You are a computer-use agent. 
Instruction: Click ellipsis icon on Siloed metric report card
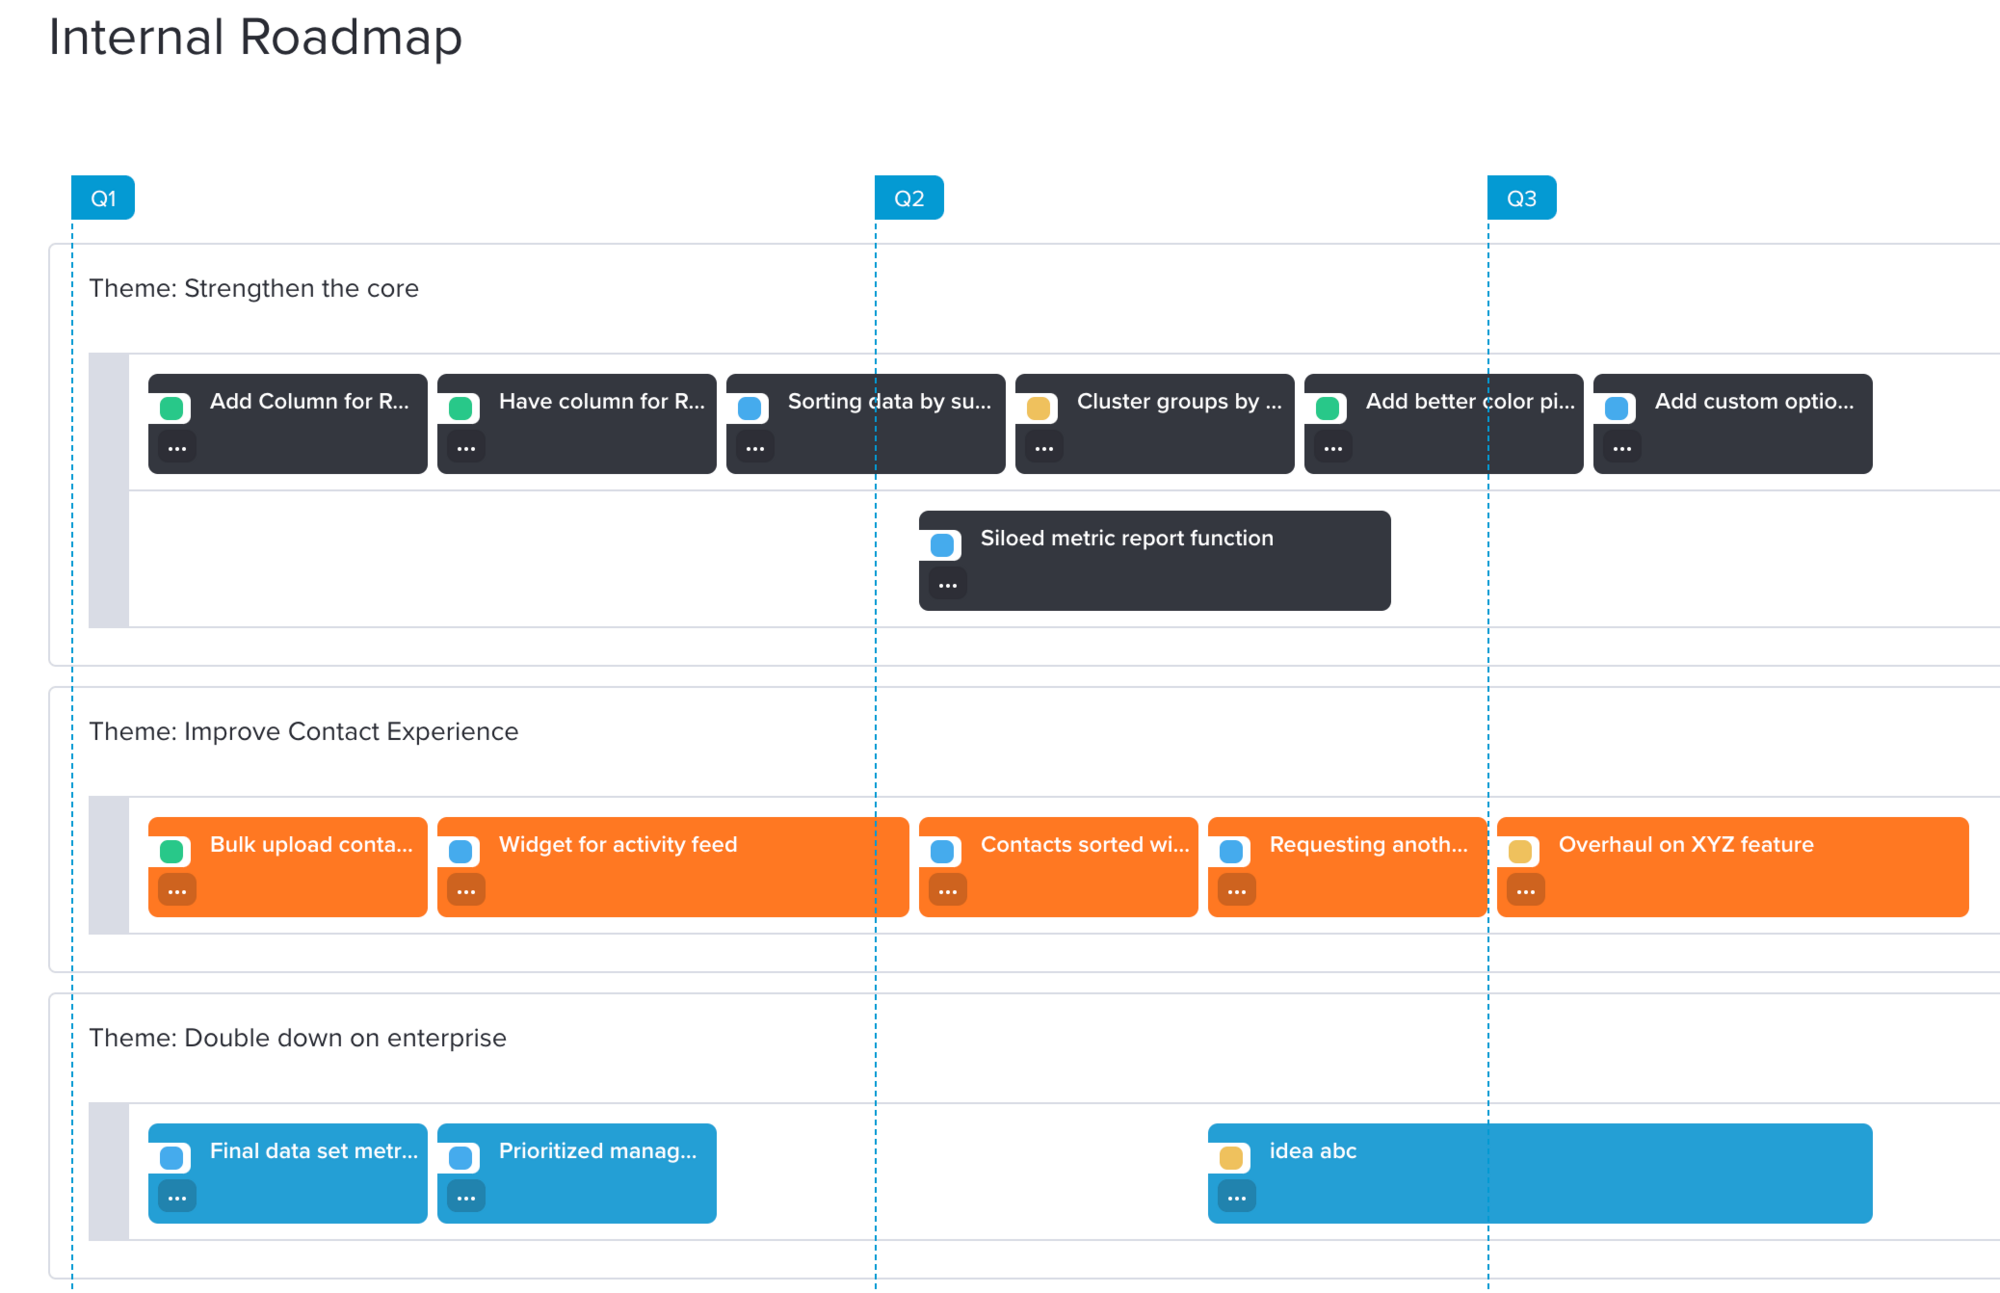click(948, 585)
